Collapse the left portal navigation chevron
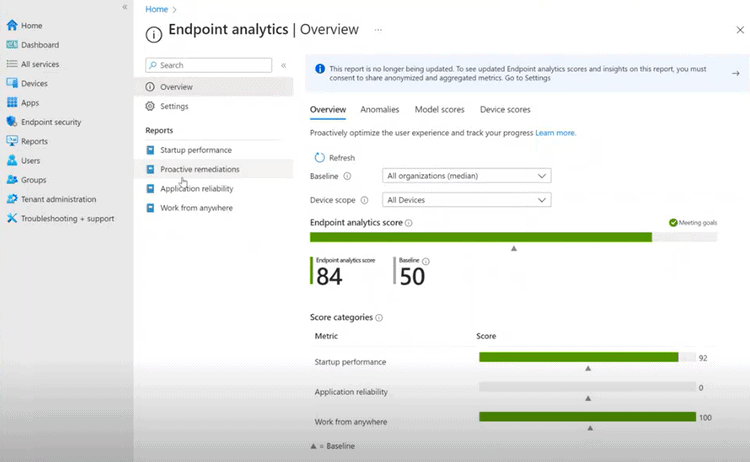750x462 pixels. [x=125, y=7]
